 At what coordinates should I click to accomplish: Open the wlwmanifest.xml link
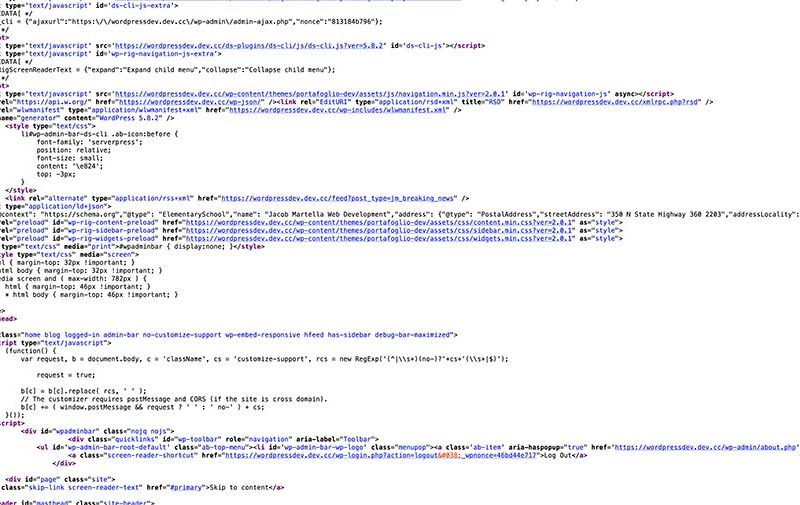[x=338, y=110]
